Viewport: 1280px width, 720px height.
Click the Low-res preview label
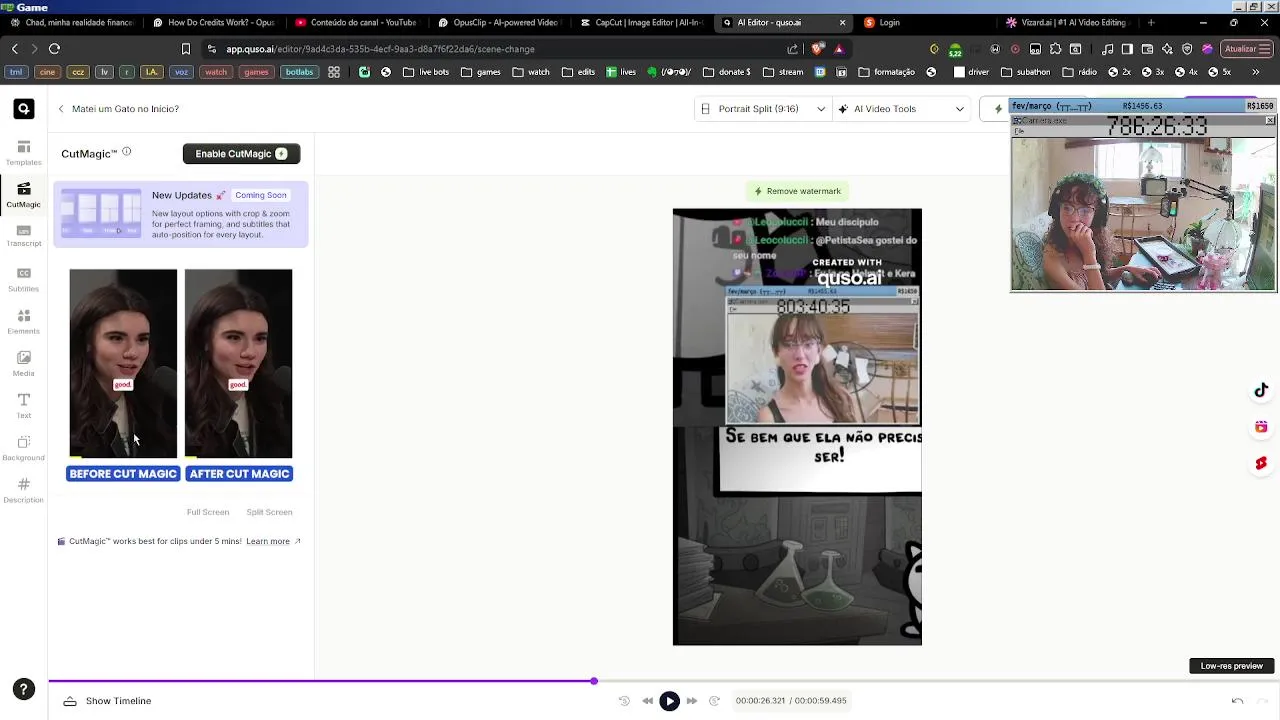point(1232,666)
